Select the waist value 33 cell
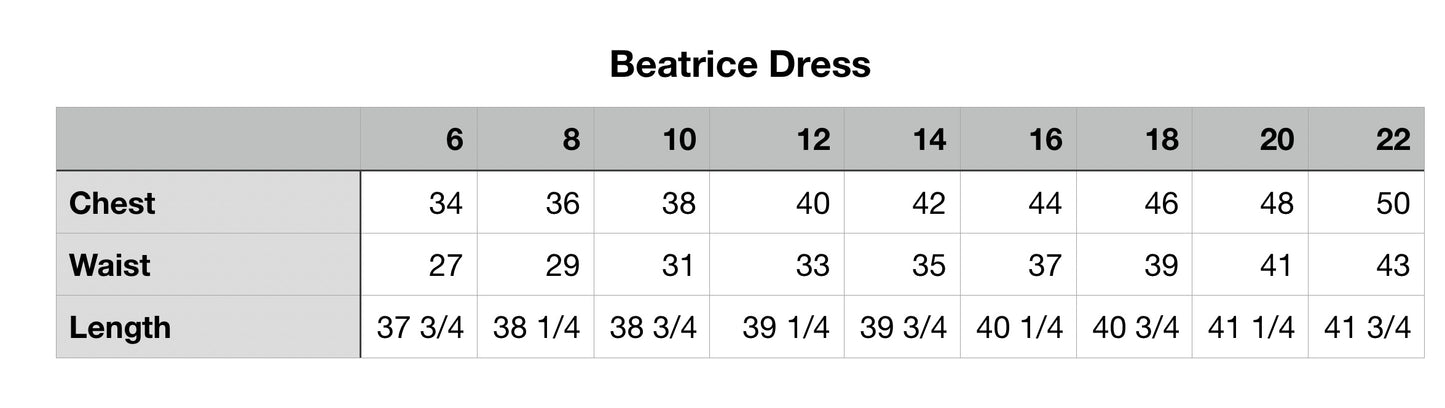Image resolution: width=1445 pixels, height=408 pixels. 812,265
